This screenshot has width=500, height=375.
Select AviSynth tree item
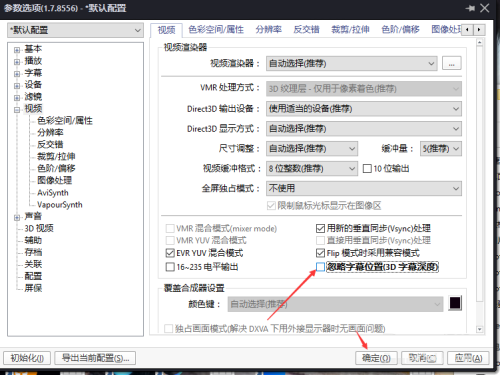click(x=53, y=193)
